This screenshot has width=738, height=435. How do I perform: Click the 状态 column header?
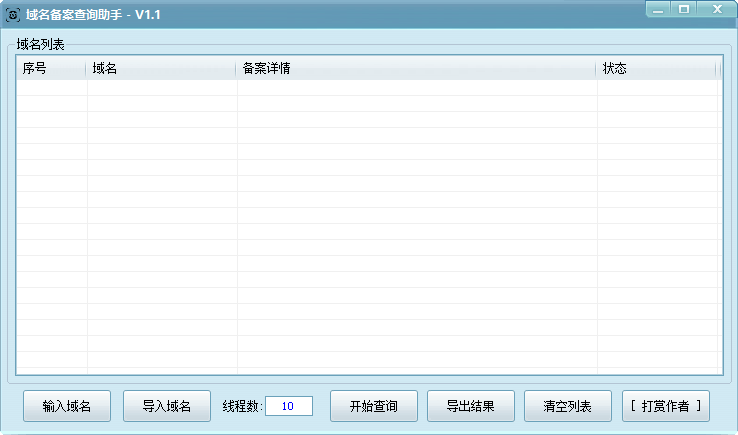(656, 69)
